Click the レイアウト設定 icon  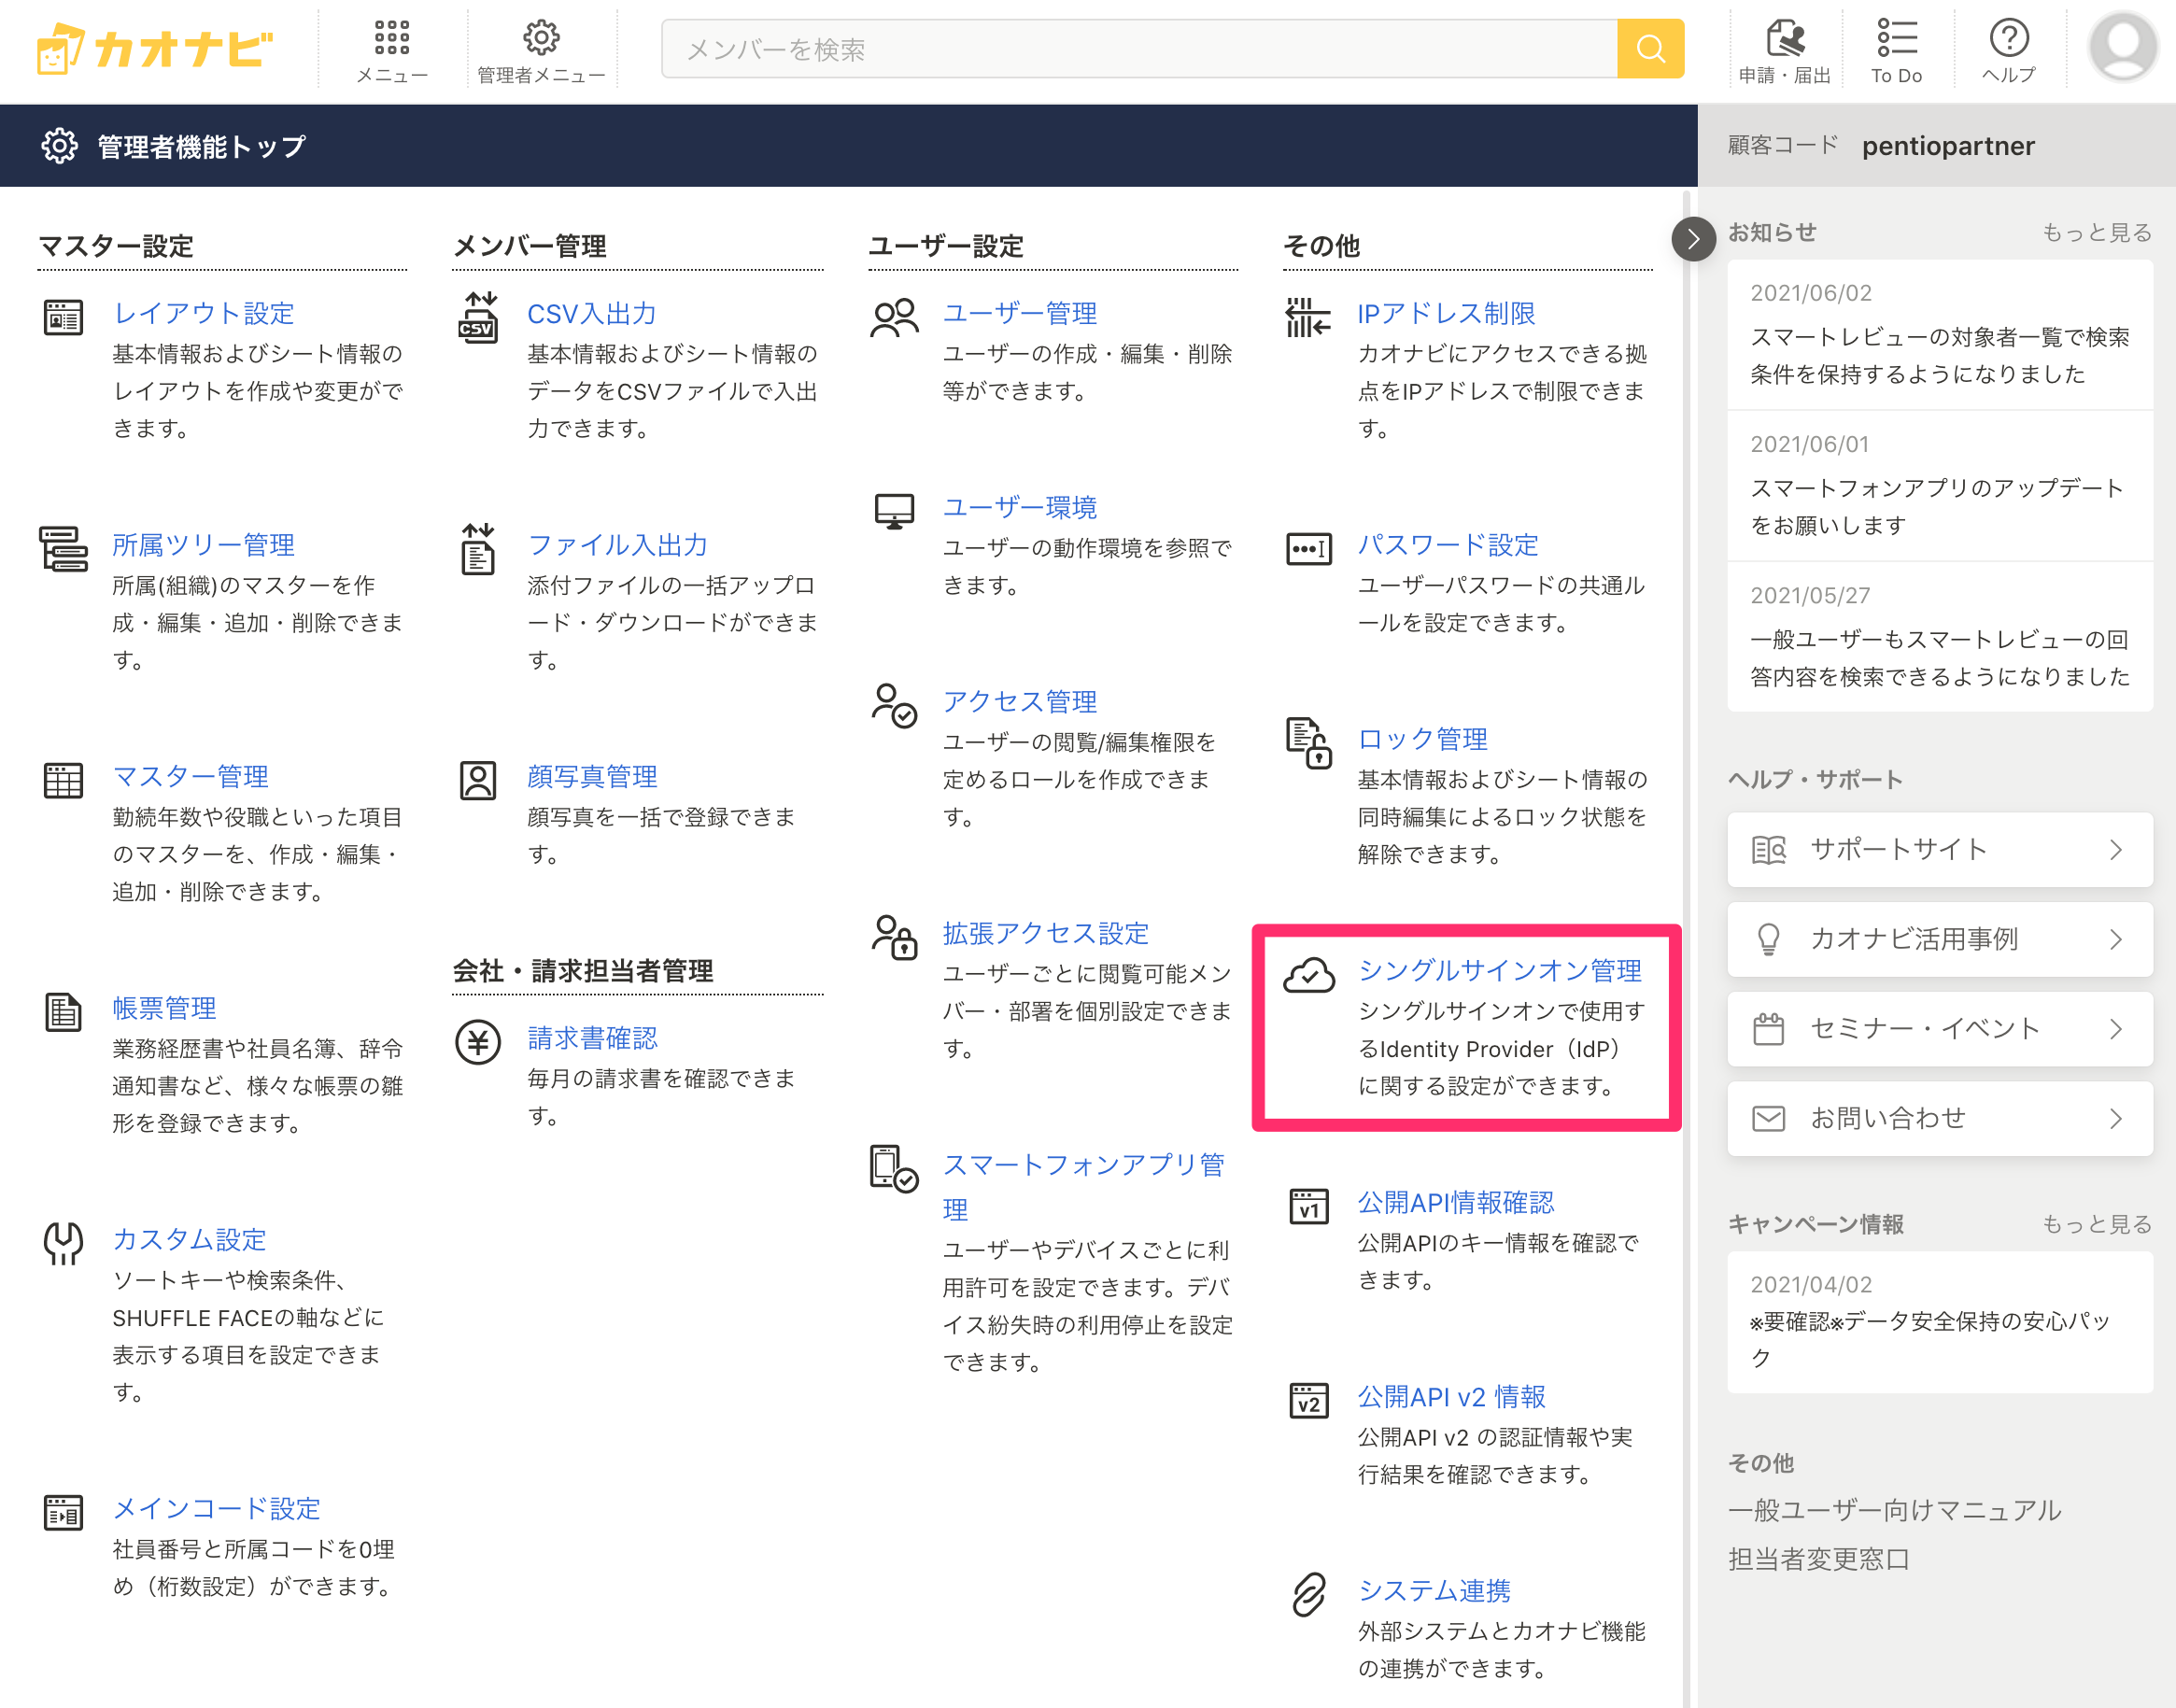(63, 317)
